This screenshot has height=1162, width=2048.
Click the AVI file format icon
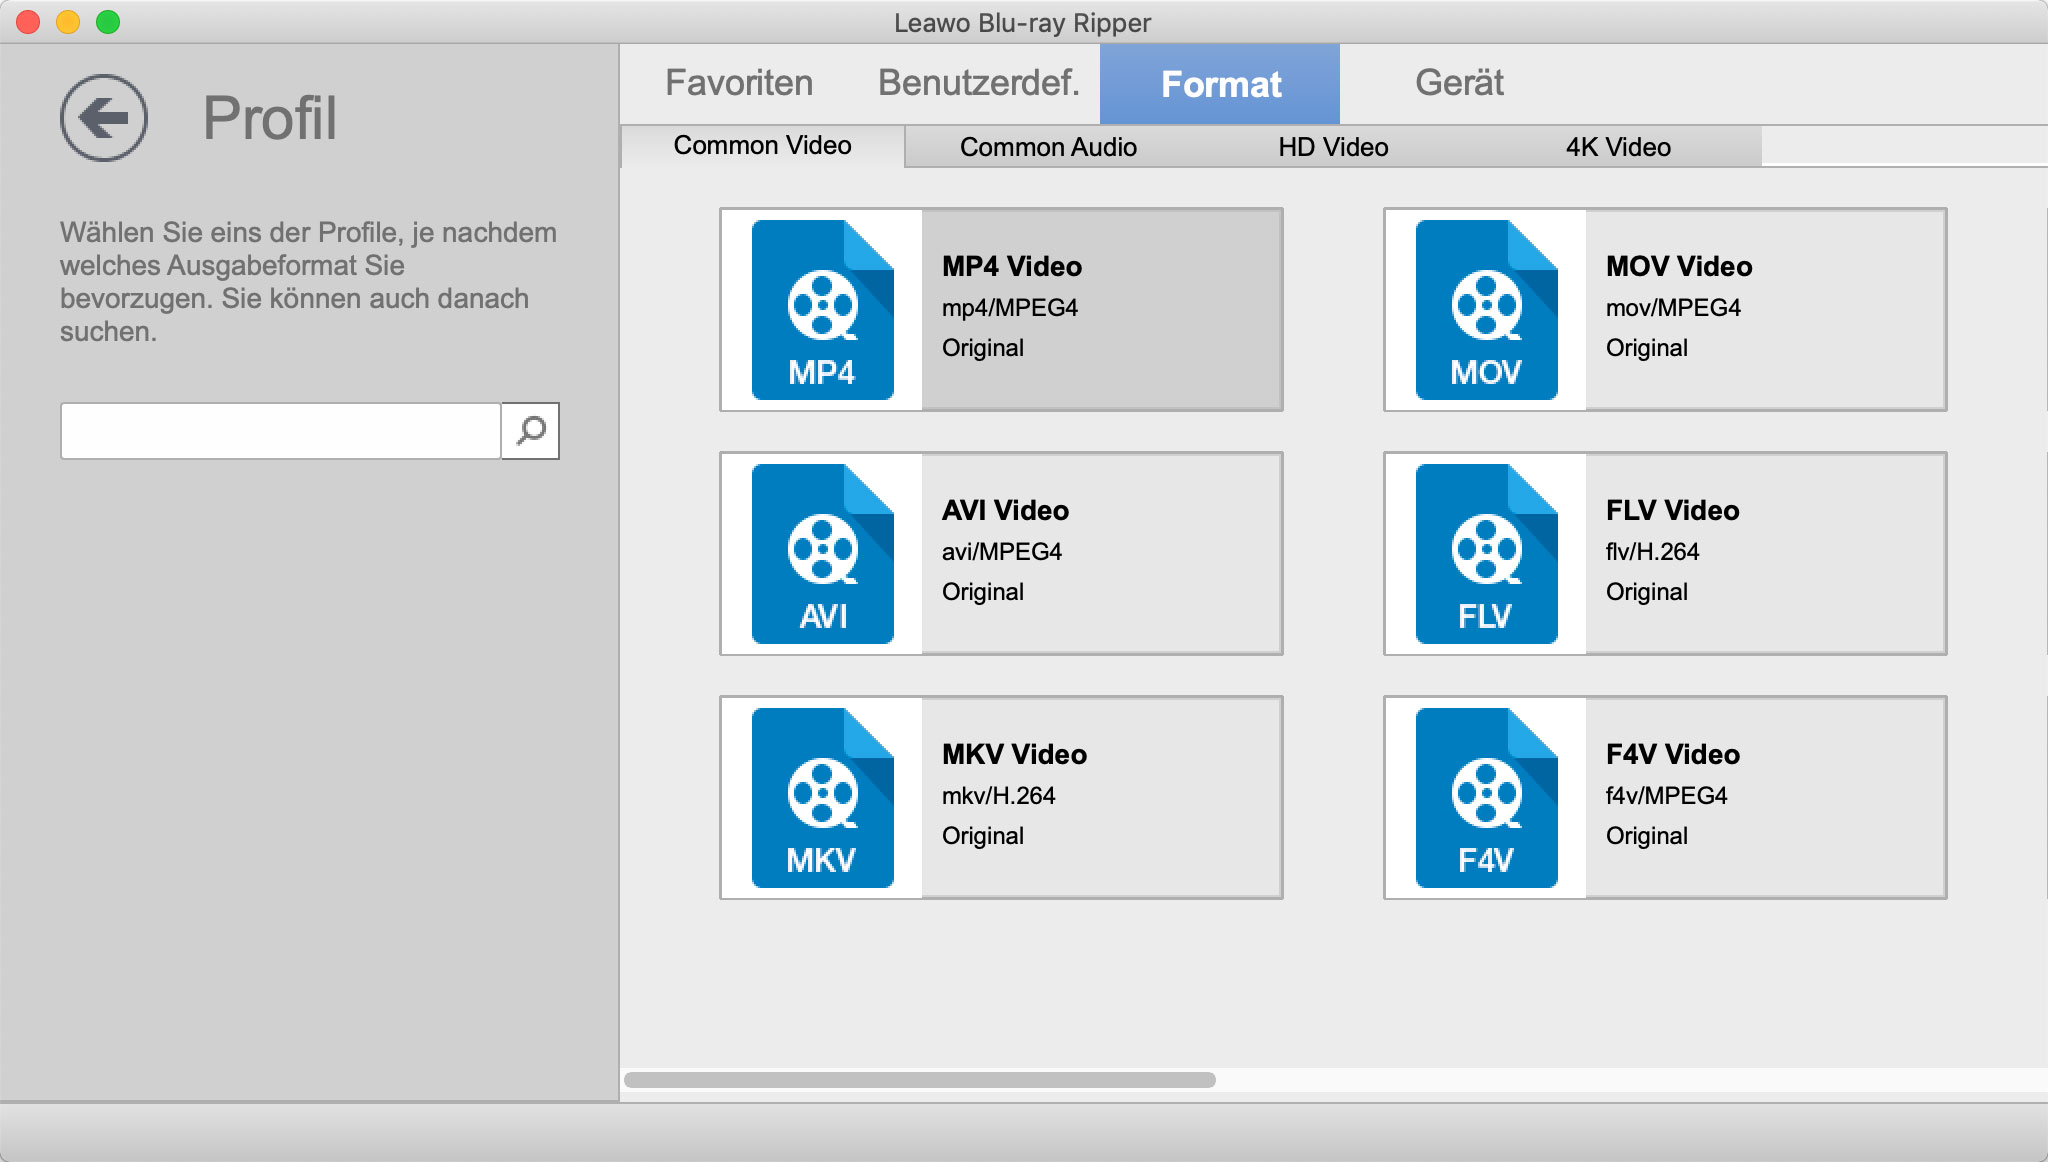(x=822, y=554)
